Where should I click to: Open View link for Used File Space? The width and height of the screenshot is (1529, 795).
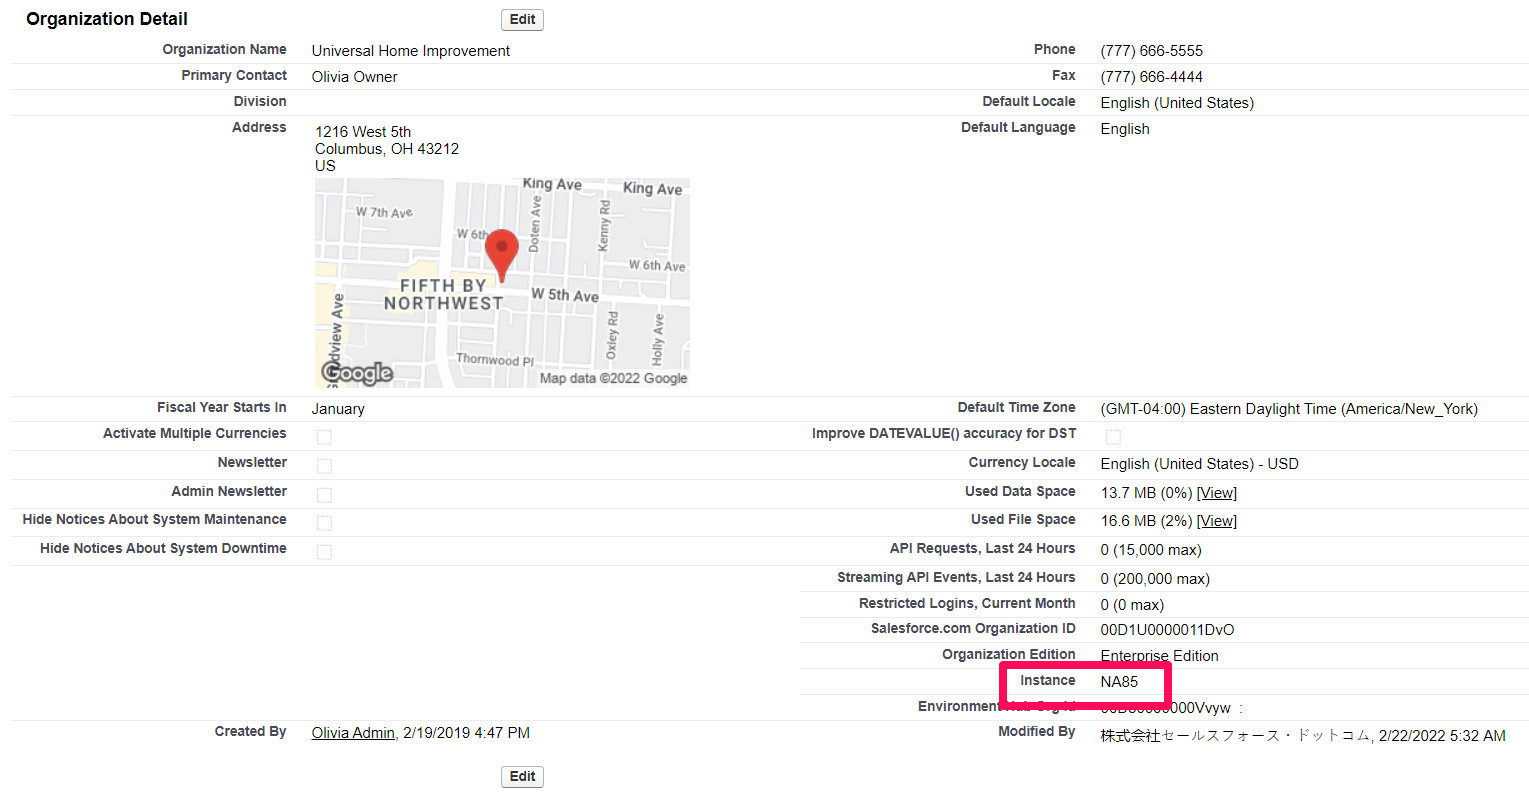tap(1217, 521)
